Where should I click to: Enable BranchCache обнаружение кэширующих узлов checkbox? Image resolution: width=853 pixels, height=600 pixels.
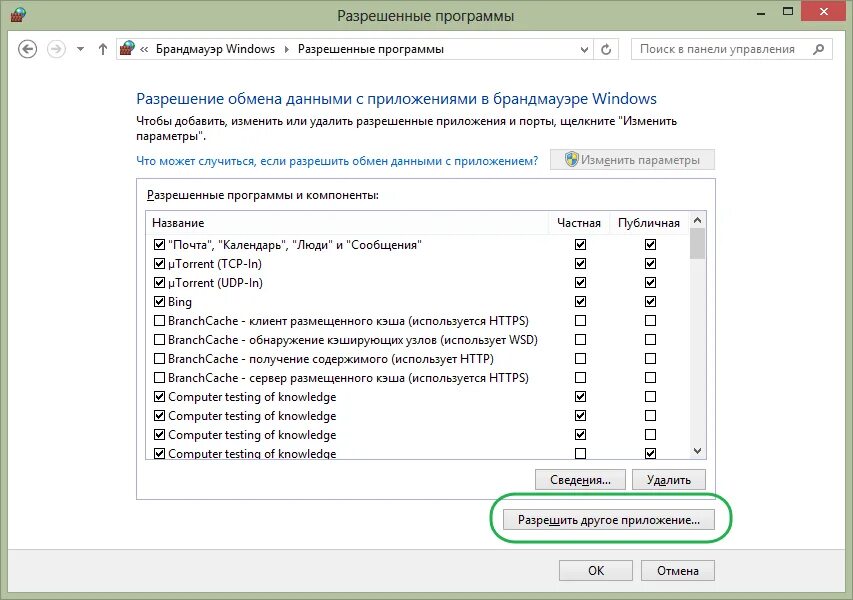159,339
